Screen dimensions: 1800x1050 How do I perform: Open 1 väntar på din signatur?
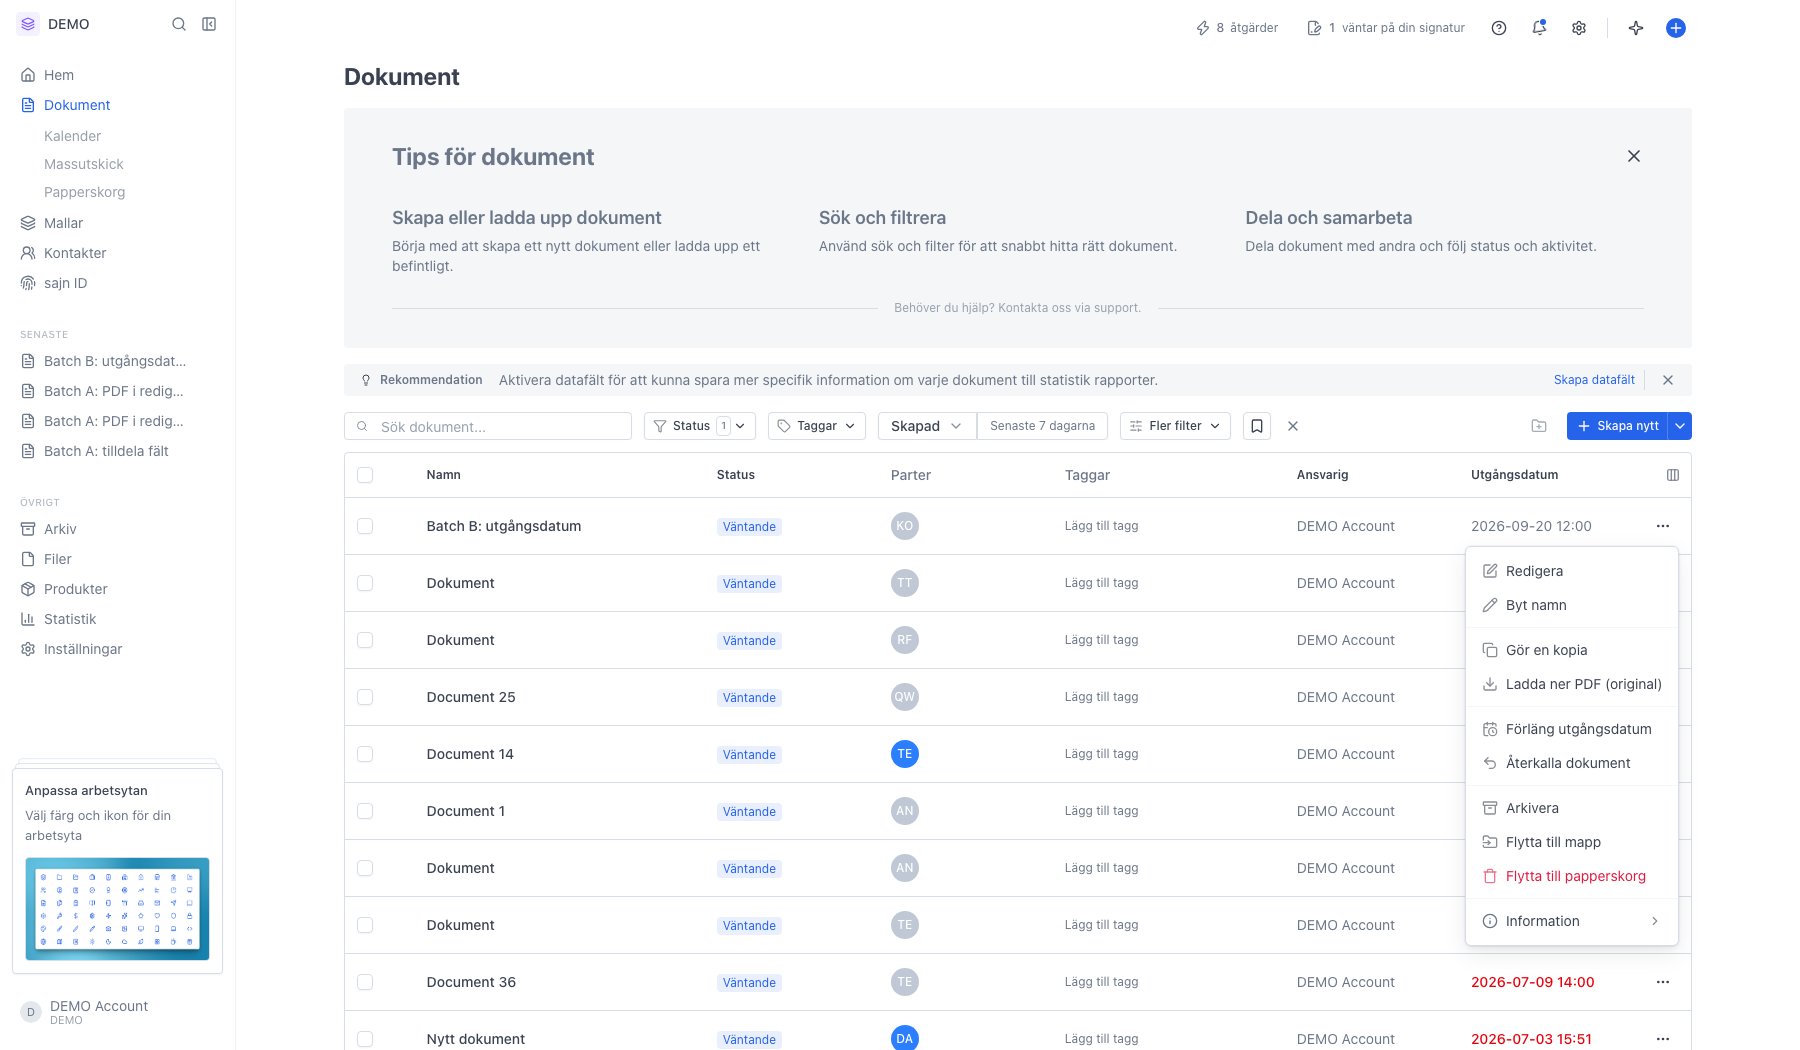(x=1386, y=28)
